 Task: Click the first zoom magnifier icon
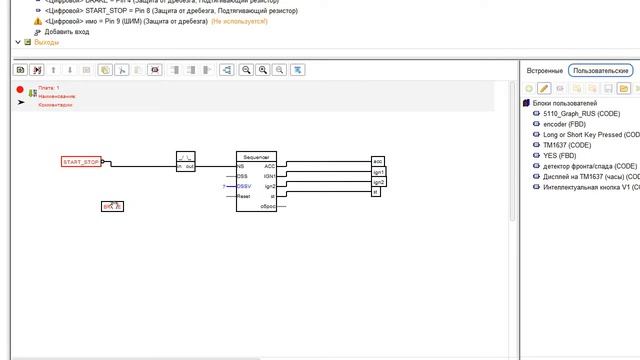246,70
